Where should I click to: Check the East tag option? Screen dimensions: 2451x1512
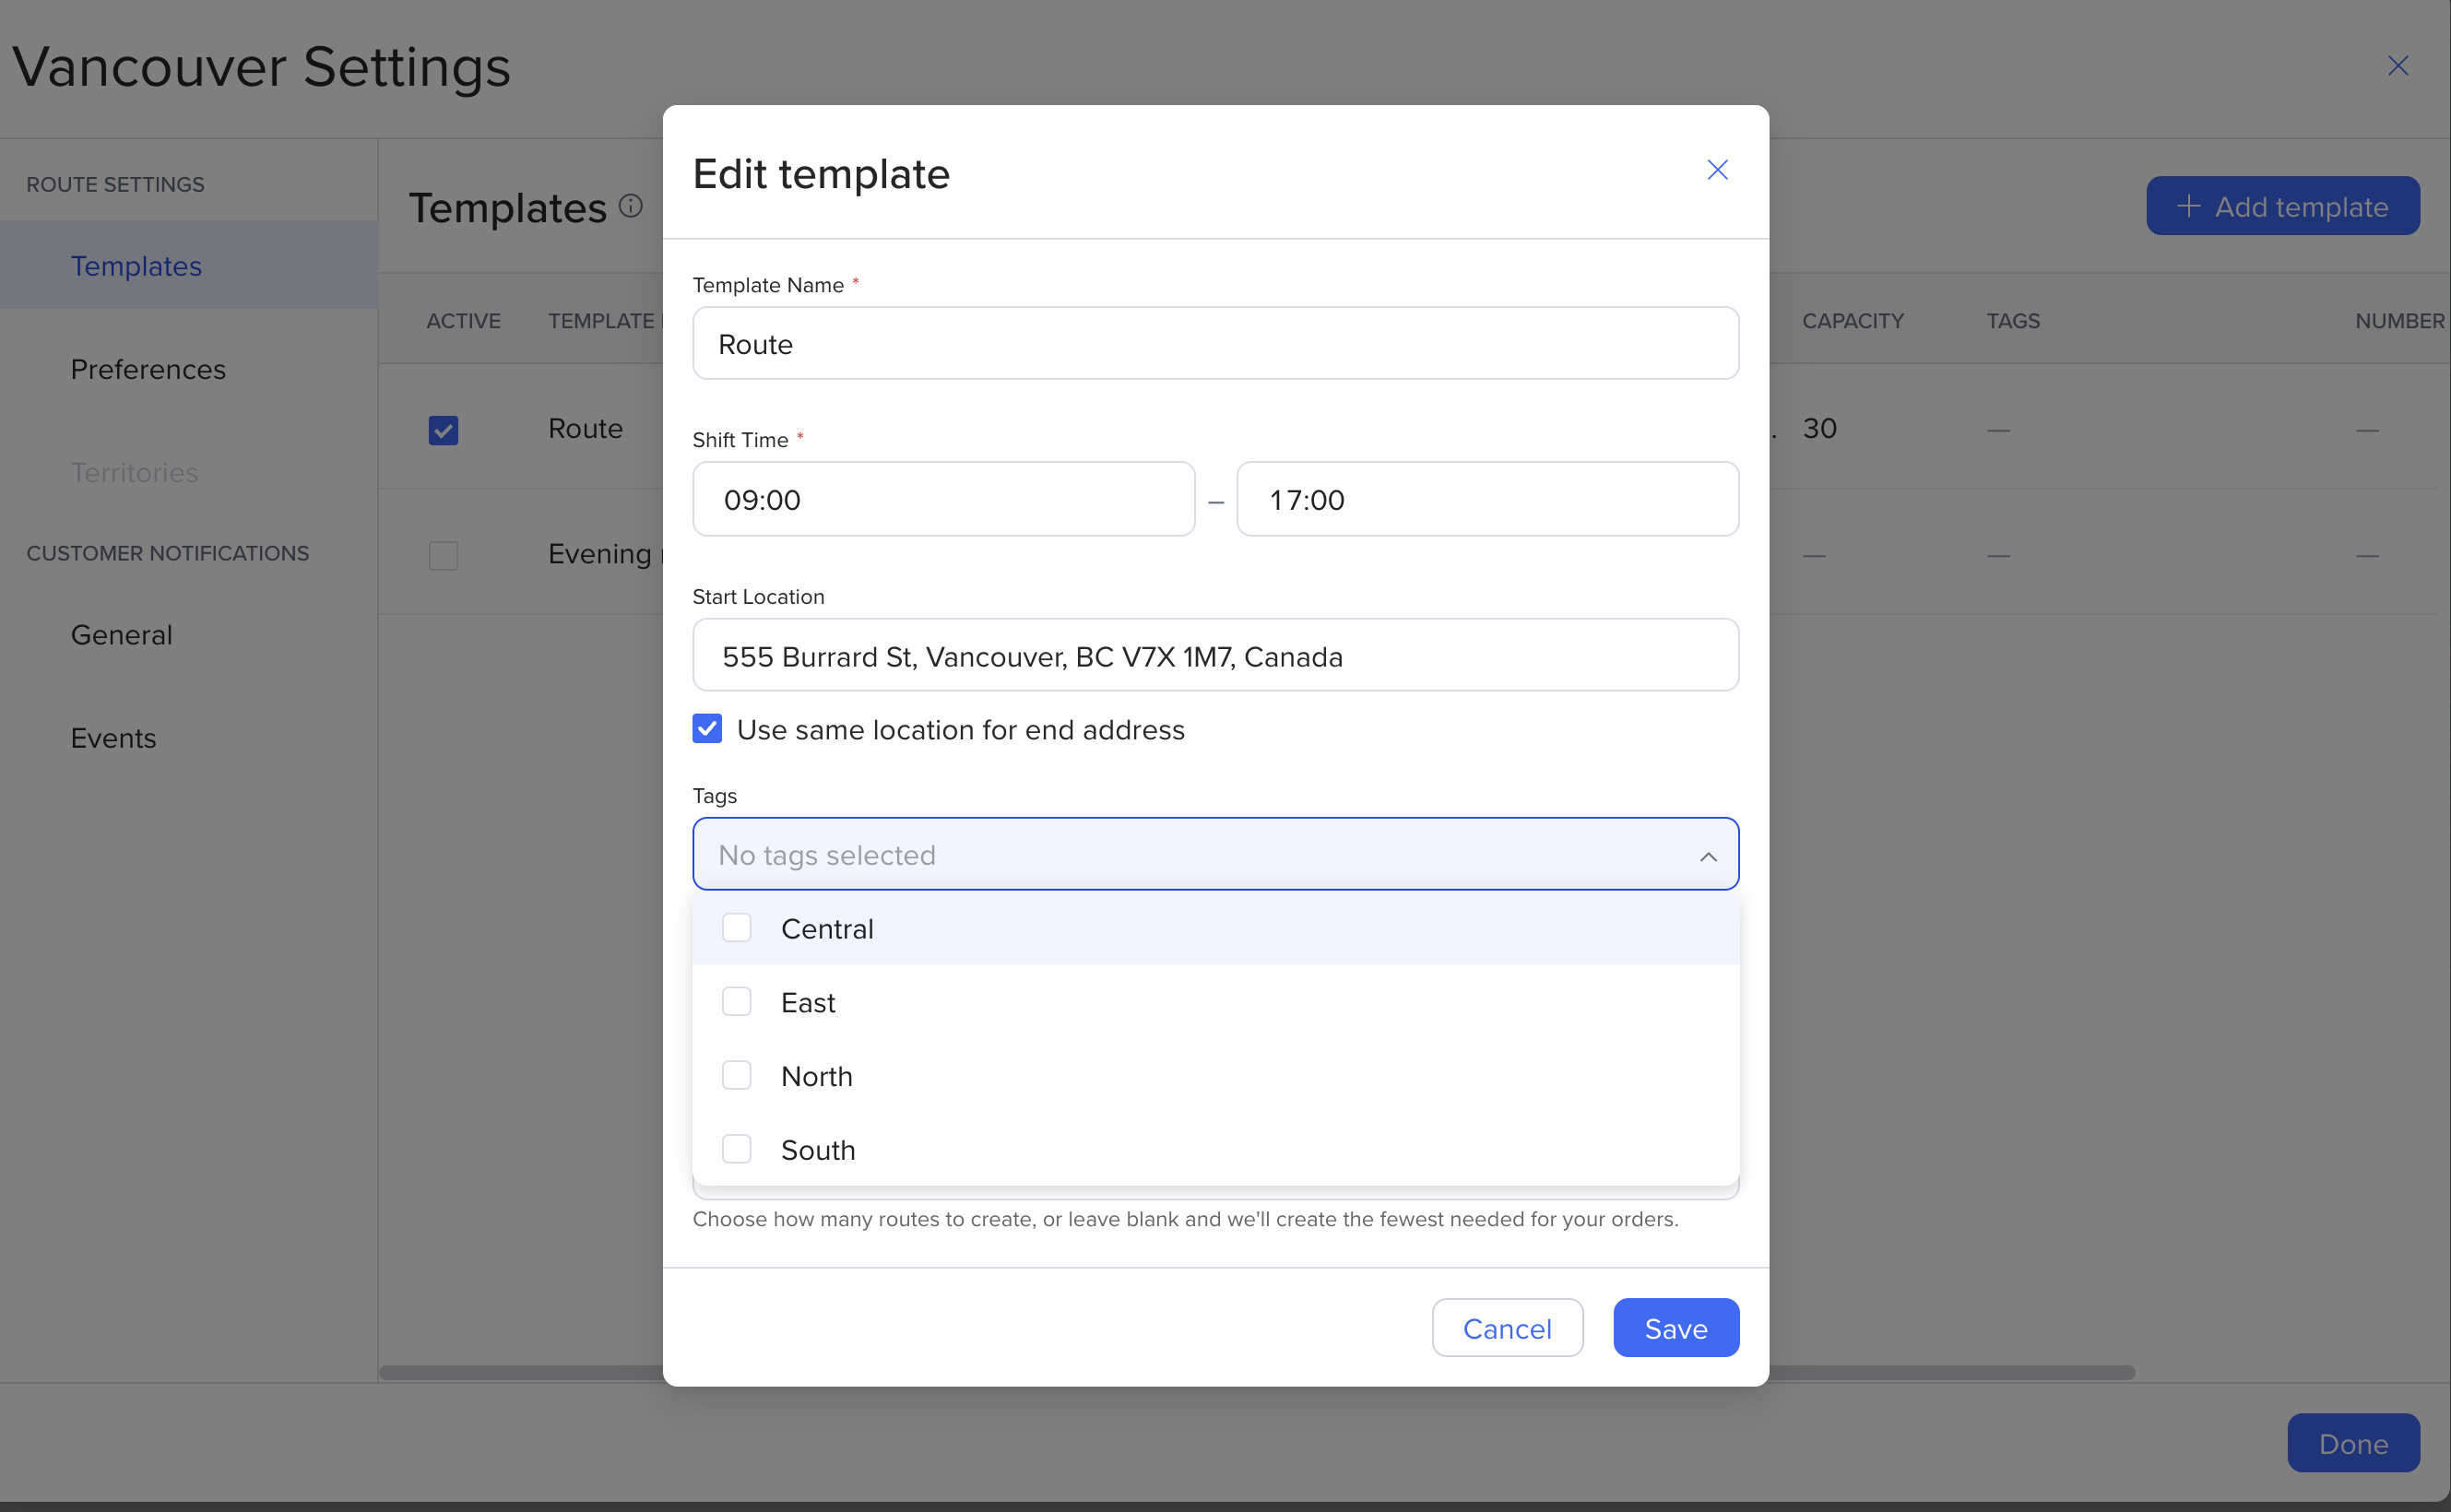pos(737,1002)
